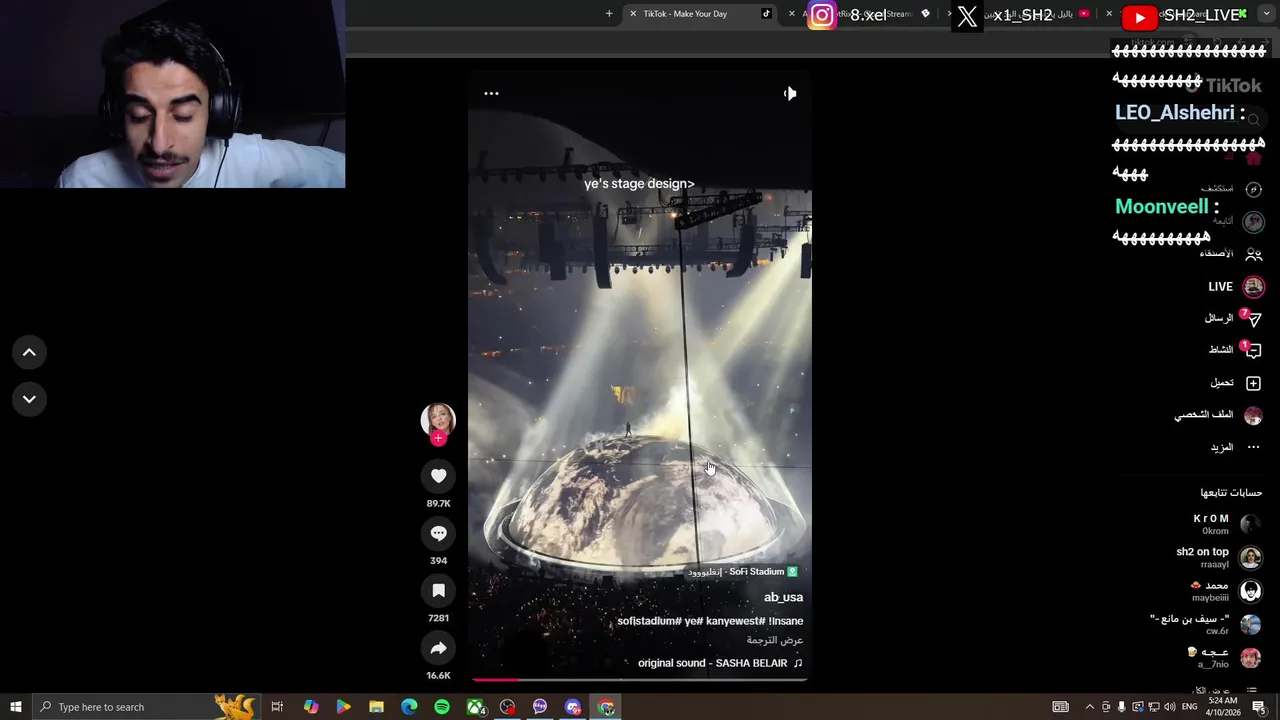Expand the More المزيد menu

pos(1236,447)
